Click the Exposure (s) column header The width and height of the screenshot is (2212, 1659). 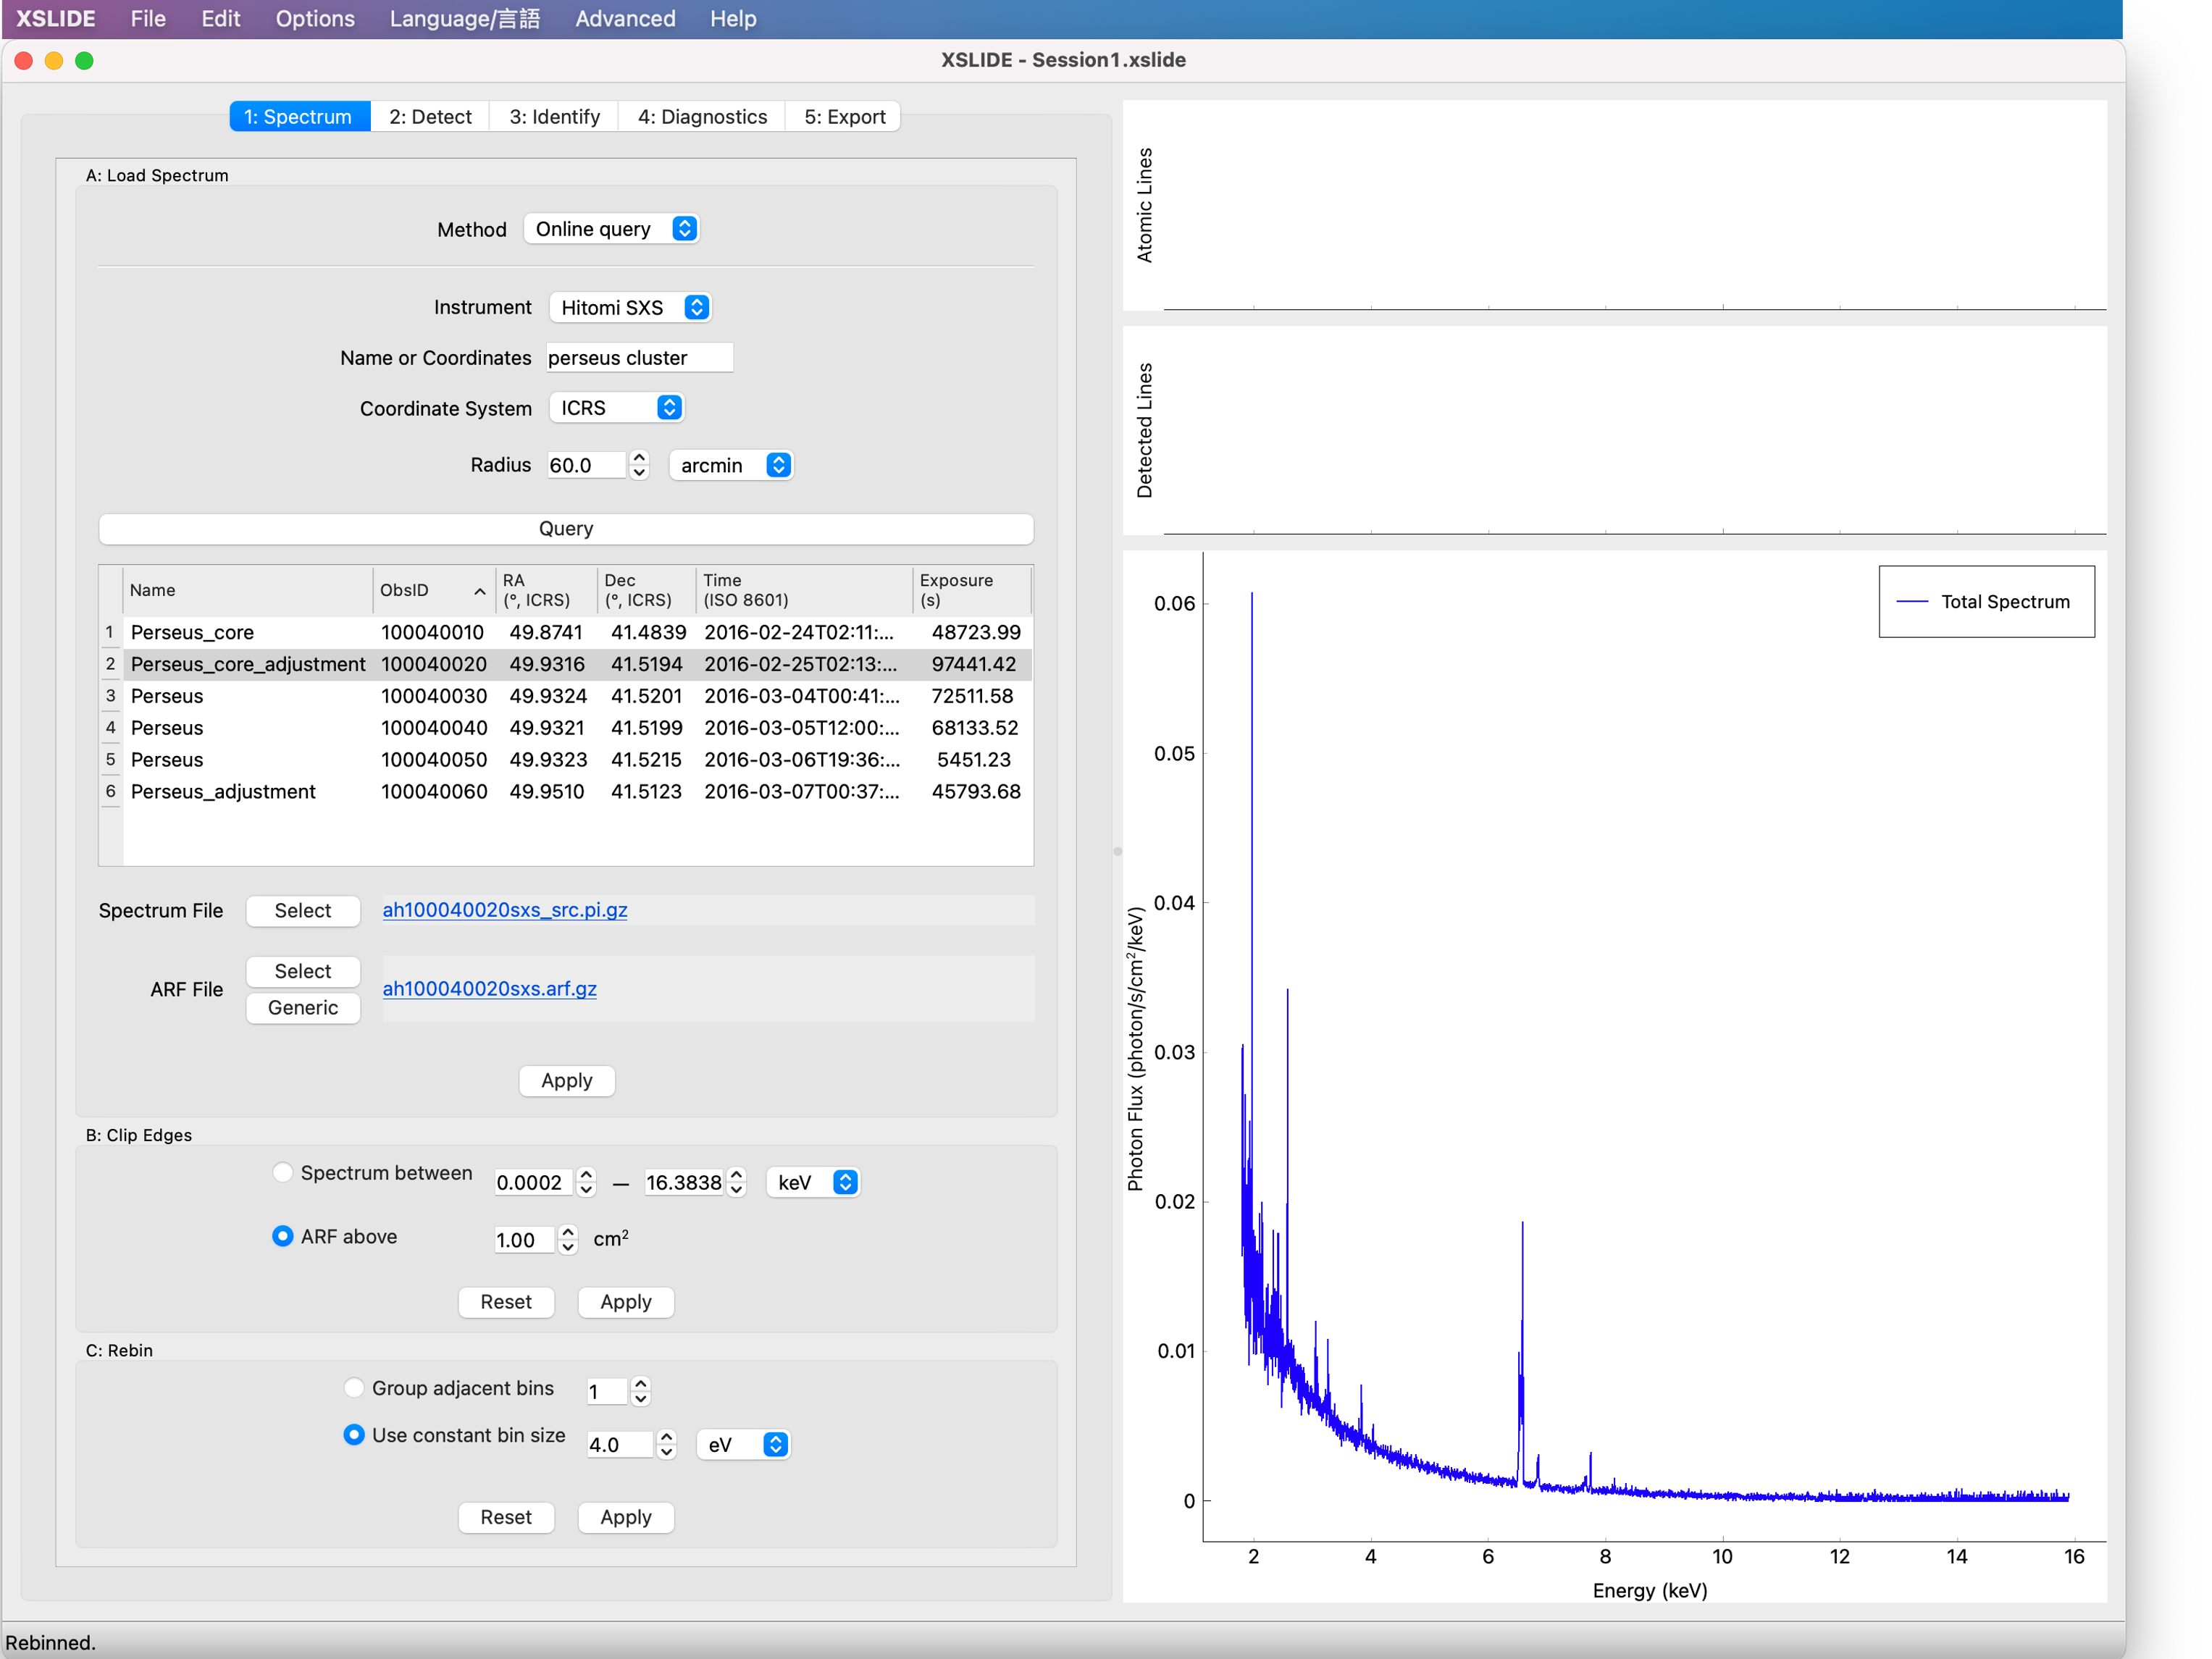click(x=971, y=590)
